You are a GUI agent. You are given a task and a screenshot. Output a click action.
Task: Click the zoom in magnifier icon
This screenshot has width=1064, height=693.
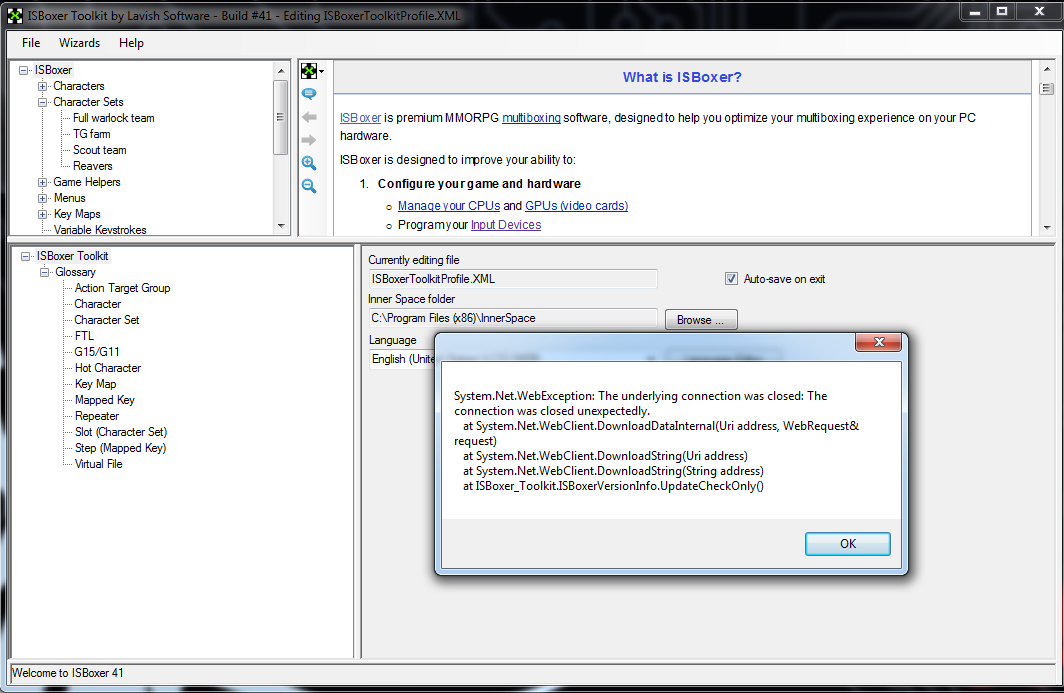pos(309,163)
